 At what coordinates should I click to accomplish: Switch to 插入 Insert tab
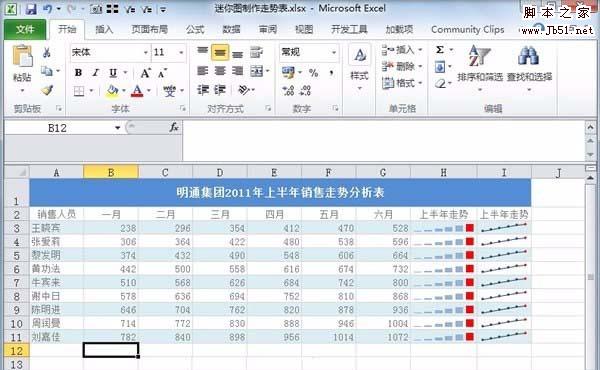click(104, 29)
